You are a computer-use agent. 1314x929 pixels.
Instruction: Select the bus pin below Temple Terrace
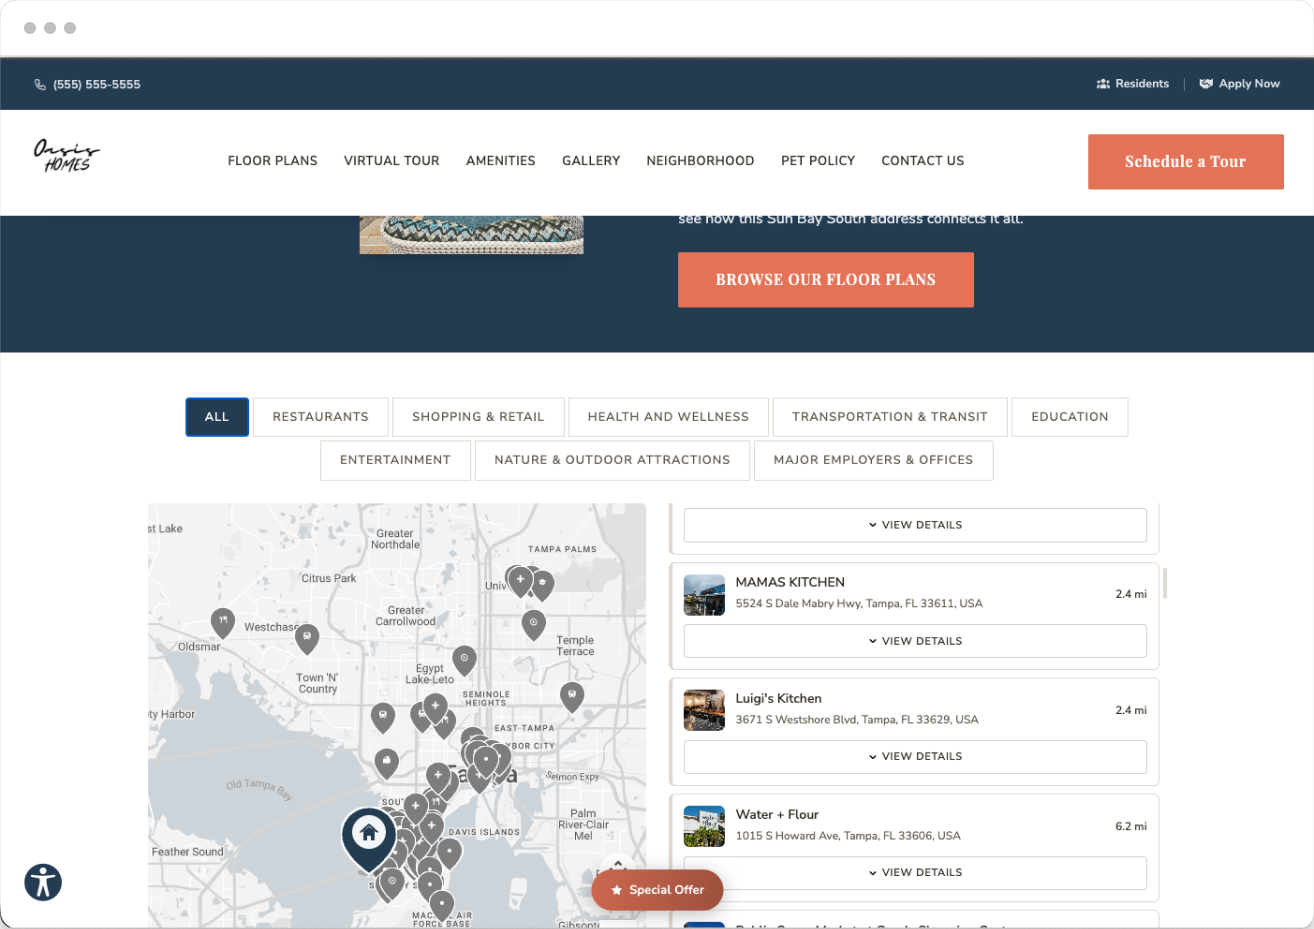pyautogui.click(x=571, y=696)
